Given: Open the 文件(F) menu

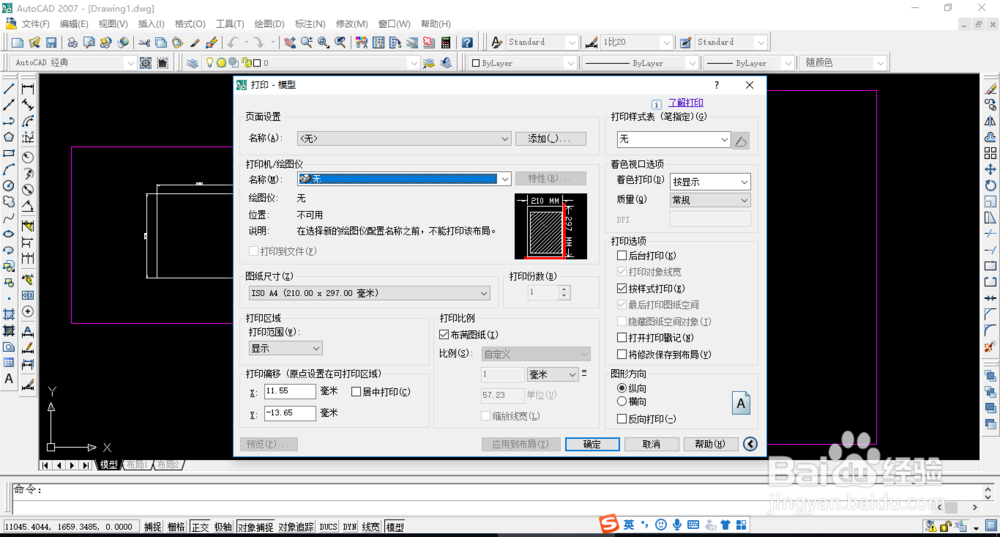Looking at the screenshot, I should tap(35, 24).
